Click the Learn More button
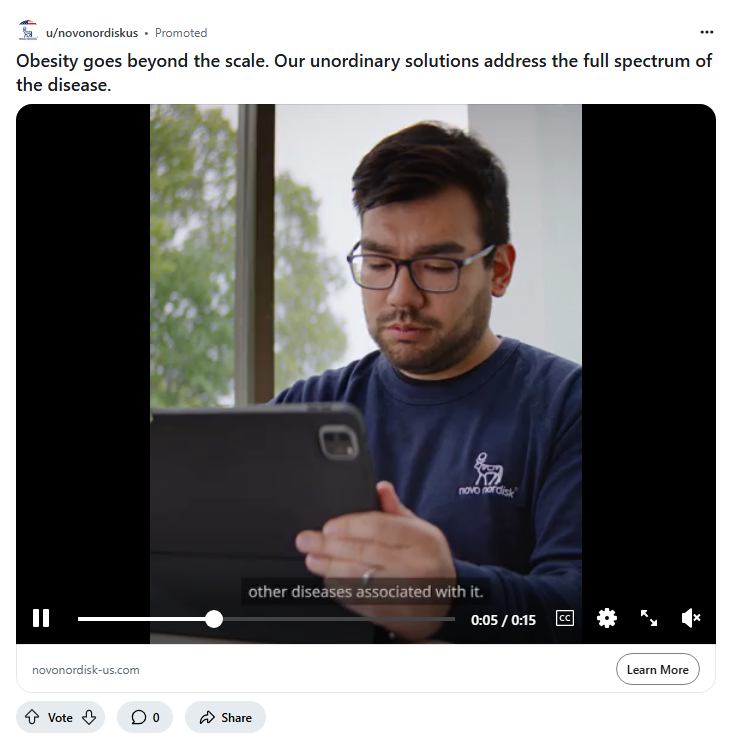 click(x=657, y=669)
